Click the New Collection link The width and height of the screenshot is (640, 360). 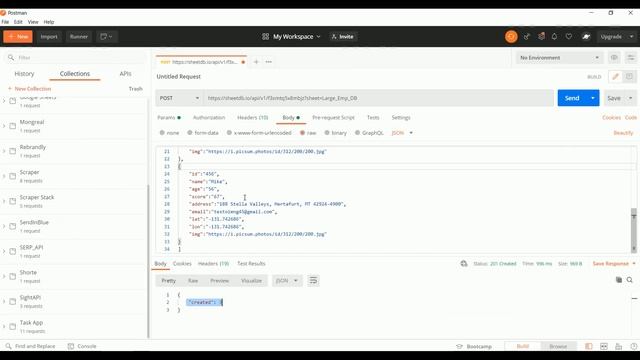(30, 89)
